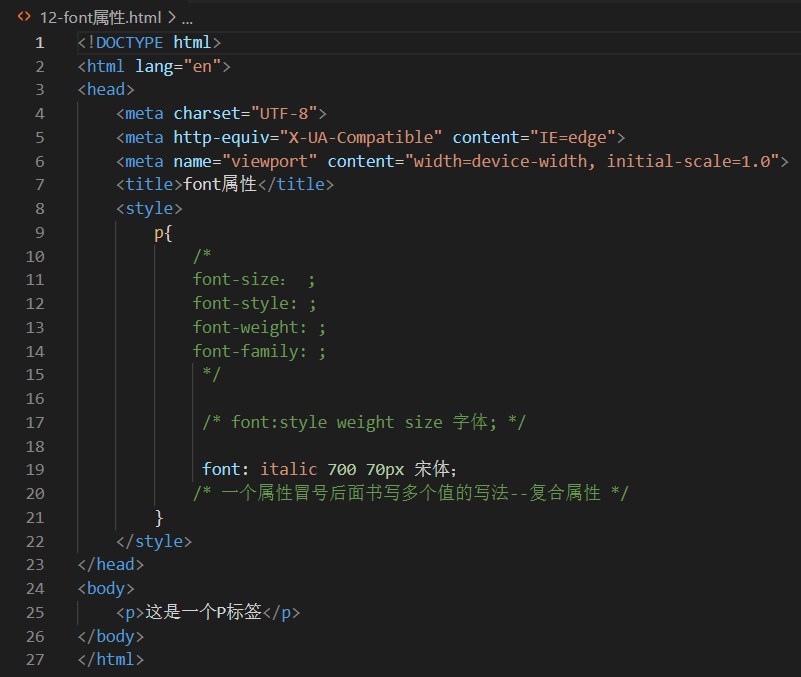Select the 12-font属性.html breadcrumb file name
801x677 pixels.
[x=101, y=18]
